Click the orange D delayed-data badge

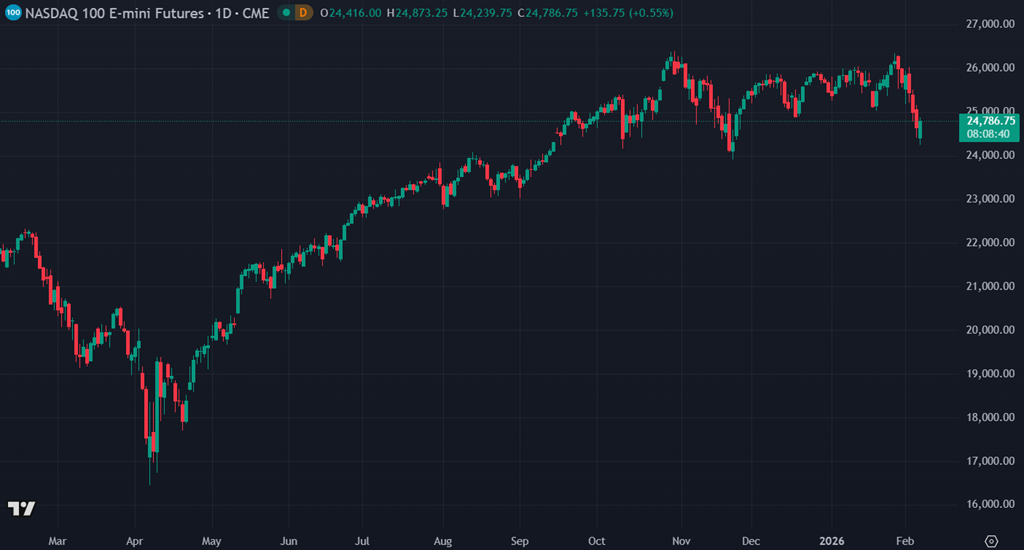(303, 13)
